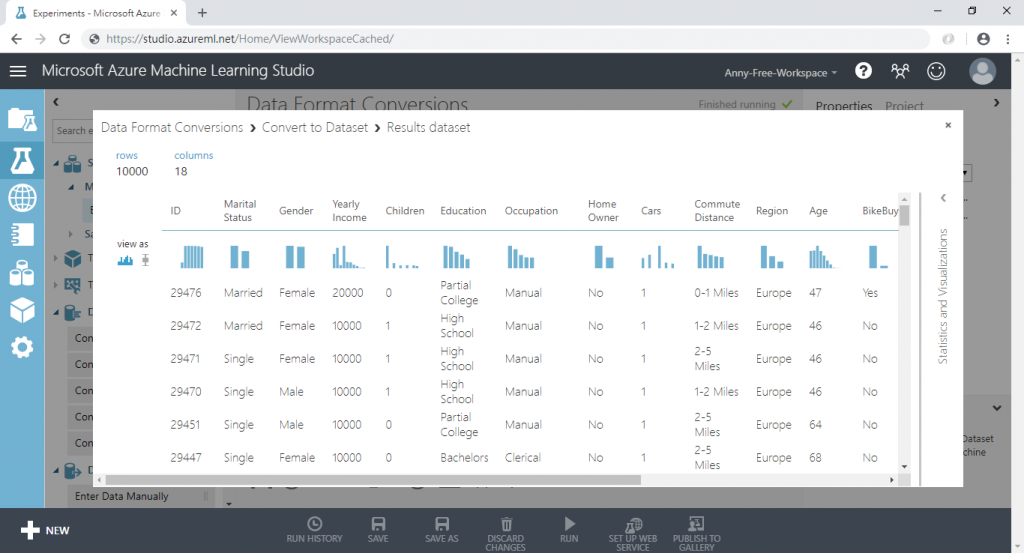Select the Education column histogram
This screenshot has width=1024, height=553.
point(456,257)
